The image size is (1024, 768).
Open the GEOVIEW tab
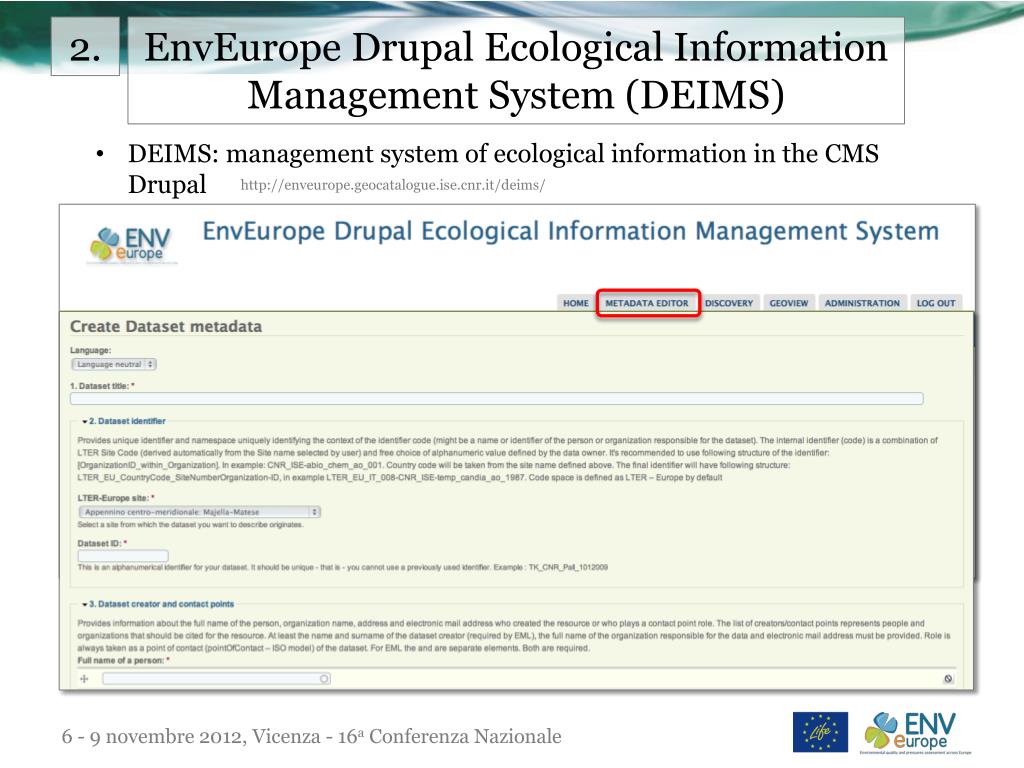(788, 303)
